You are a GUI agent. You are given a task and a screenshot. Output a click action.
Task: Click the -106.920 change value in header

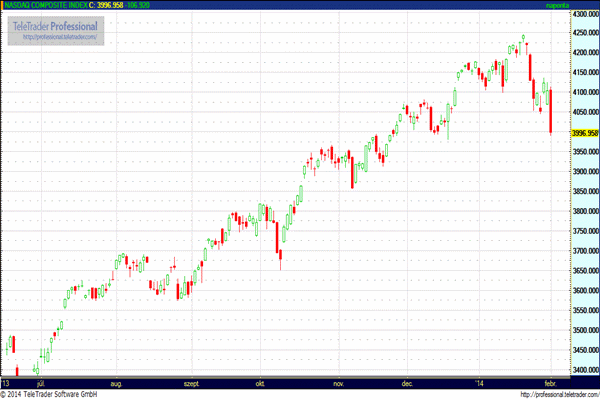[138, 5]
